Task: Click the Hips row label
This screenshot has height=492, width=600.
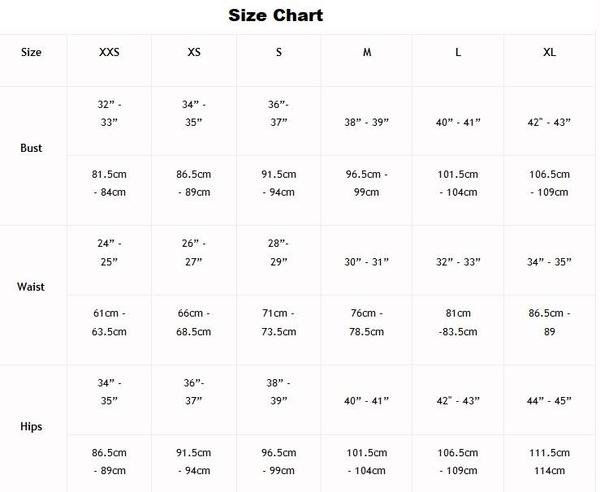Action: click(x=31, y=426)
